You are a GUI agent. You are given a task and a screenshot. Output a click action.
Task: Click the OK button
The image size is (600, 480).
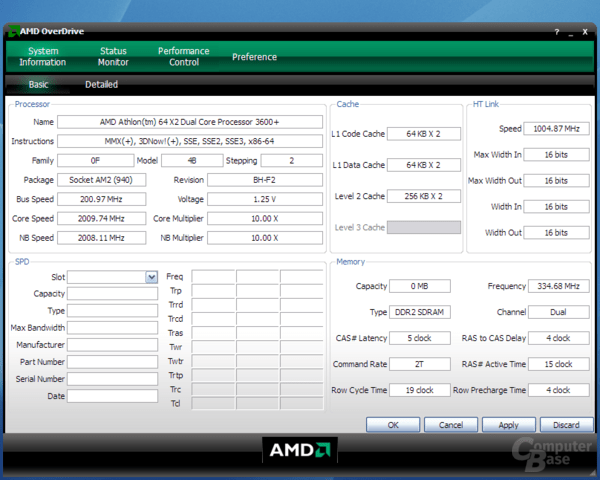click(x=393, y=425)
